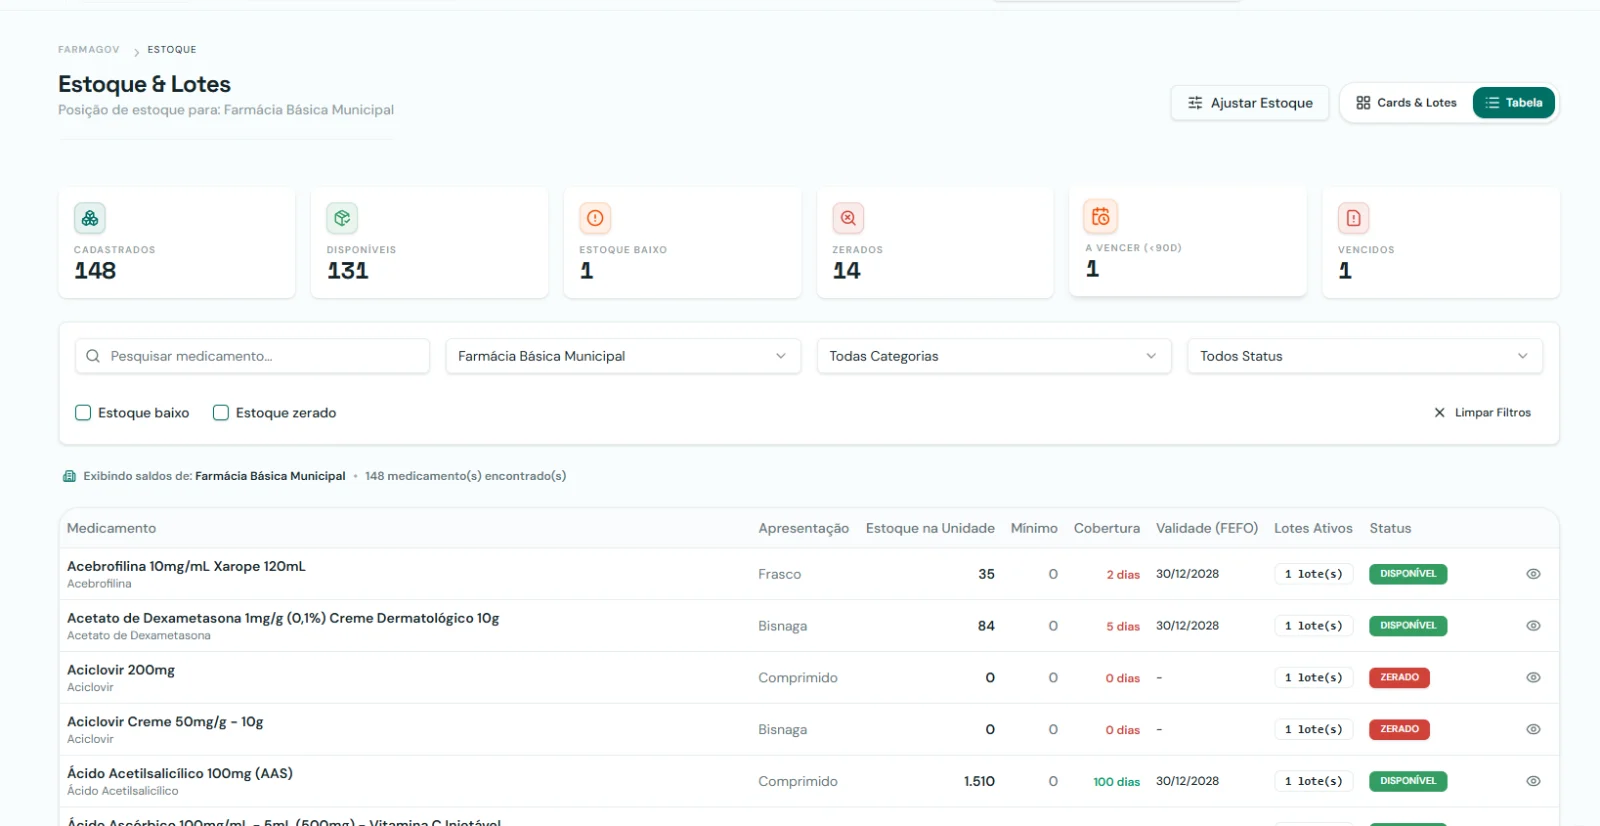
Task: Click the A Vencer calendar icon
Action: pos(1101,216)
